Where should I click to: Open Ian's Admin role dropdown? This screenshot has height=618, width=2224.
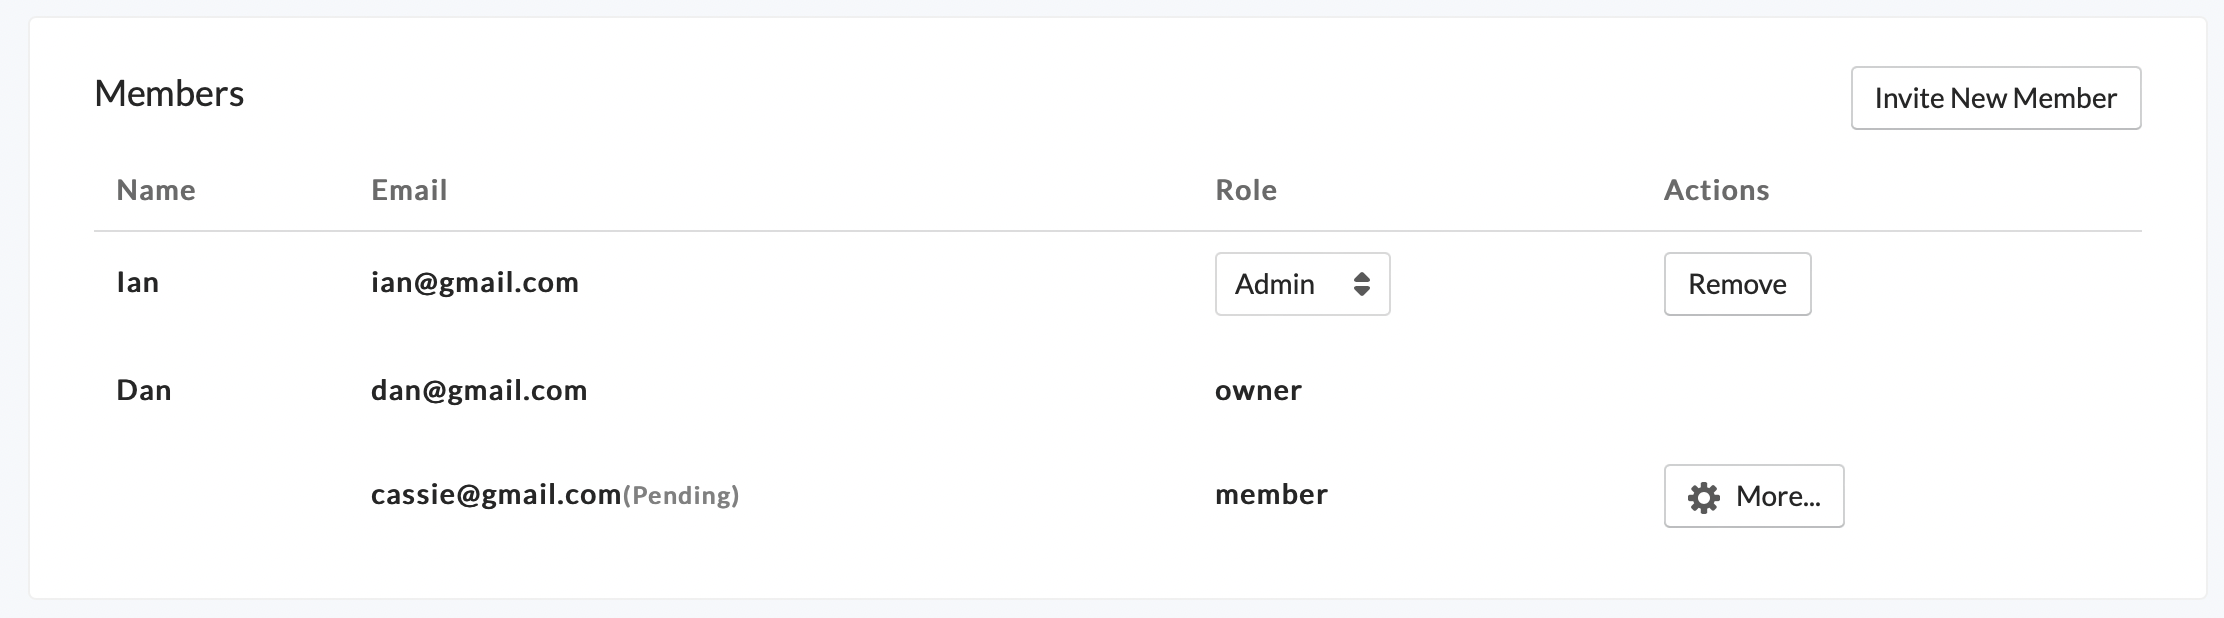coord(1301,284)
